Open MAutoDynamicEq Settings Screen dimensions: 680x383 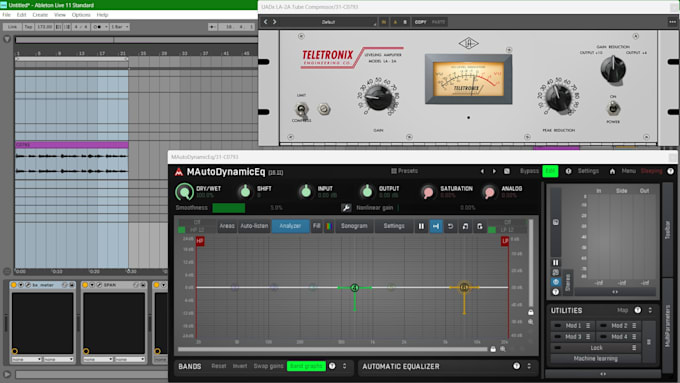(x=588, y=171)
